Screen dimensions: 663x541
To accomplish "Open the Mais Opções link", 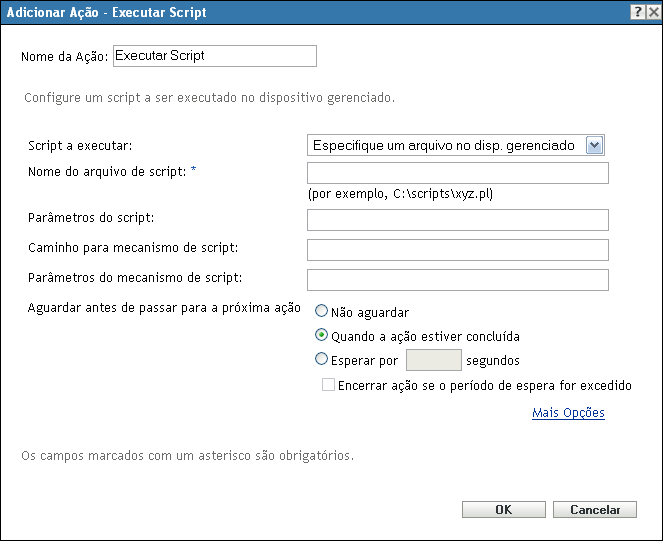I will tap(568, 412).
